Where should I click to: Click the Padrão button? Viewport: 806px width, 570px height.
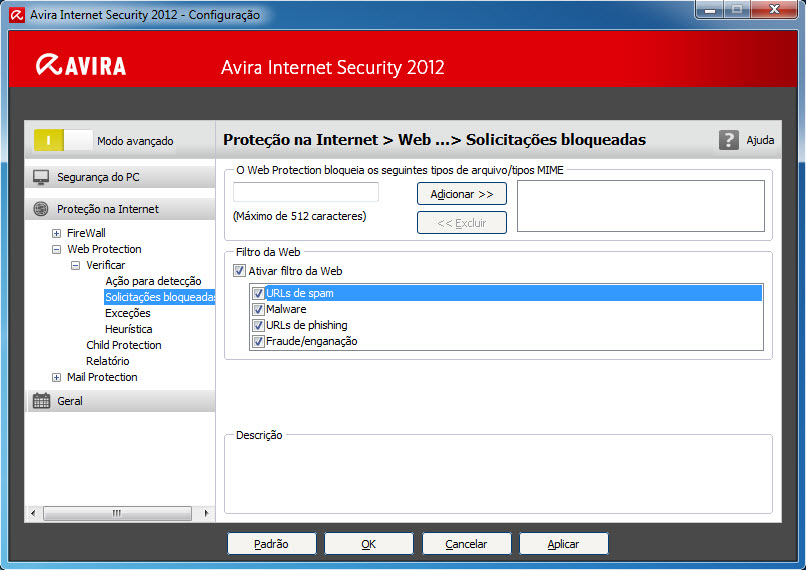[x=271, y=544]
